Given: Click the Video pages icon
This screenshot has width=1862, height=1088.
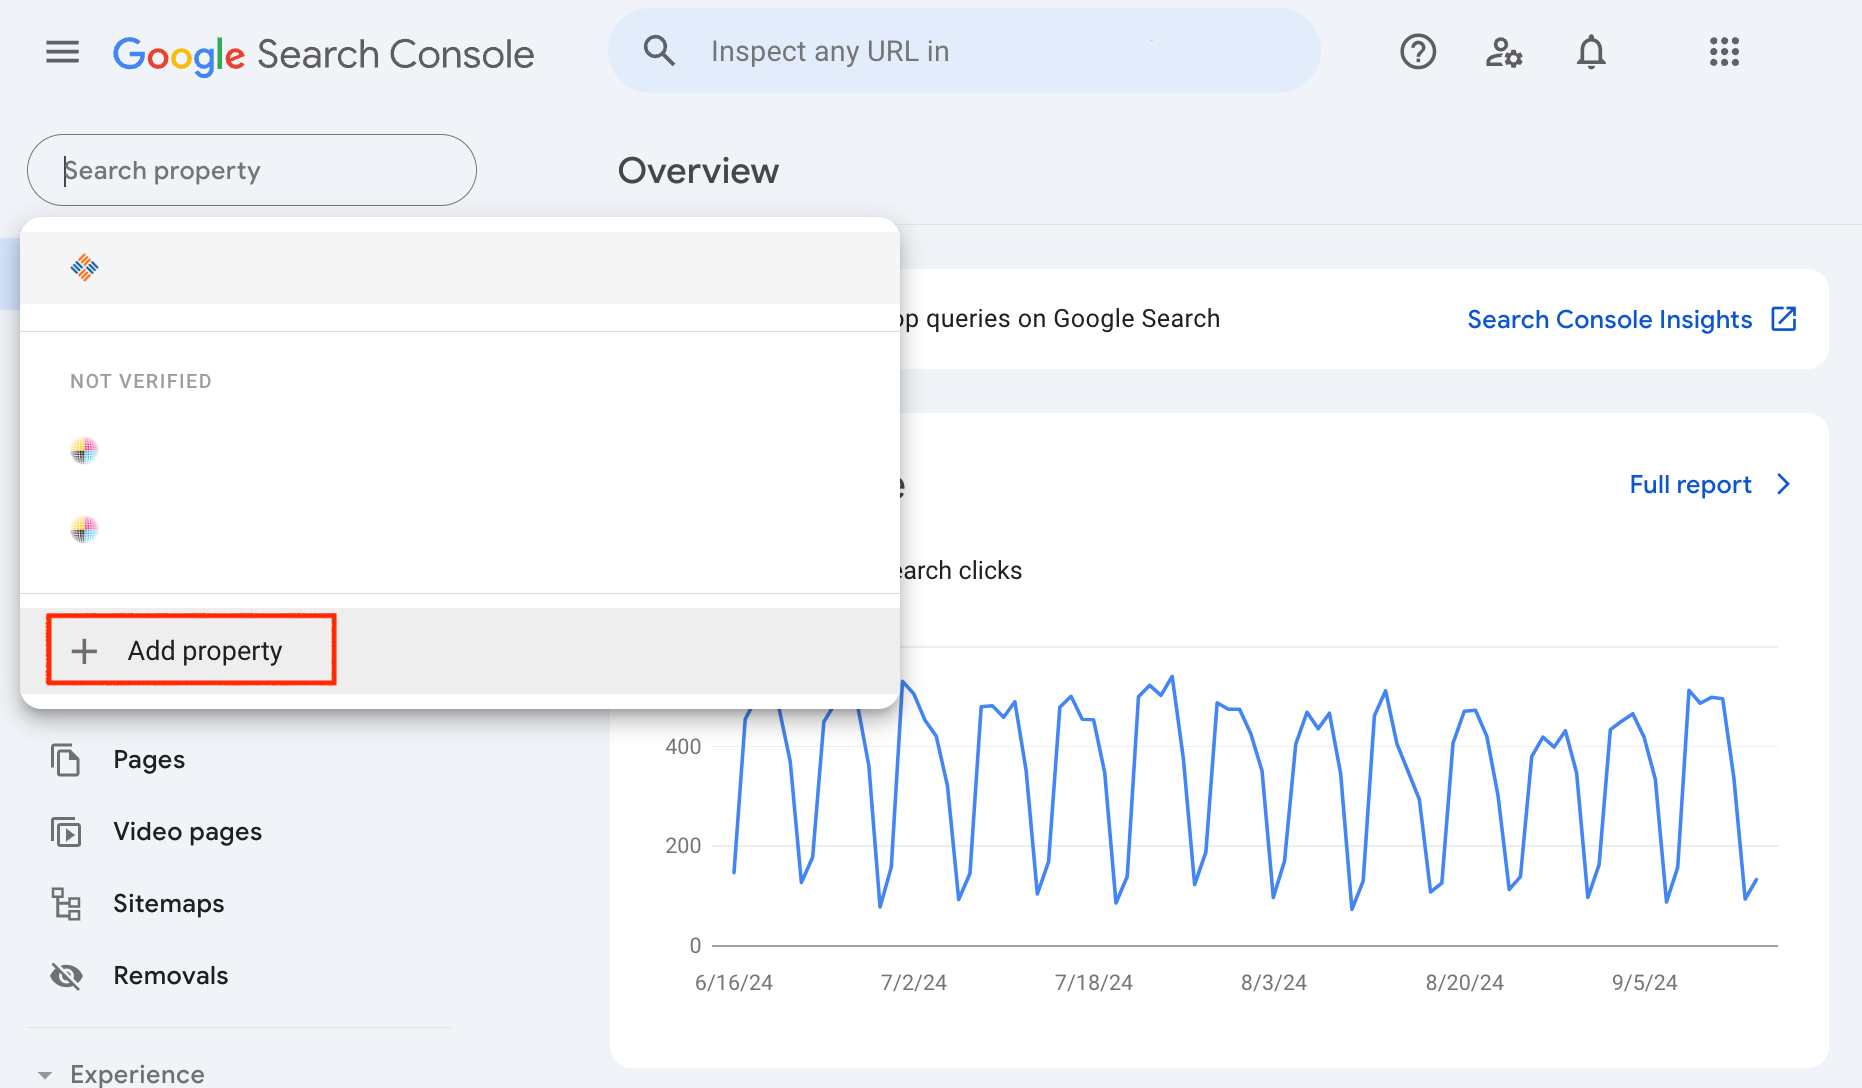Looking at the screenshot, I should tap(67, 831).
